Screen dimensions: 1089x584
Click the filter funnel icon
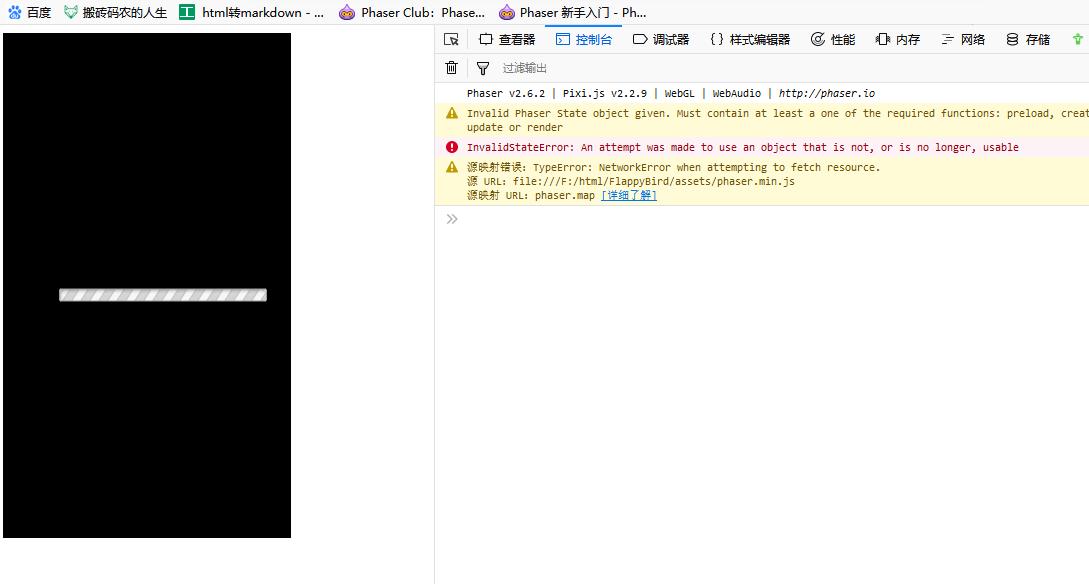[483, 68]
